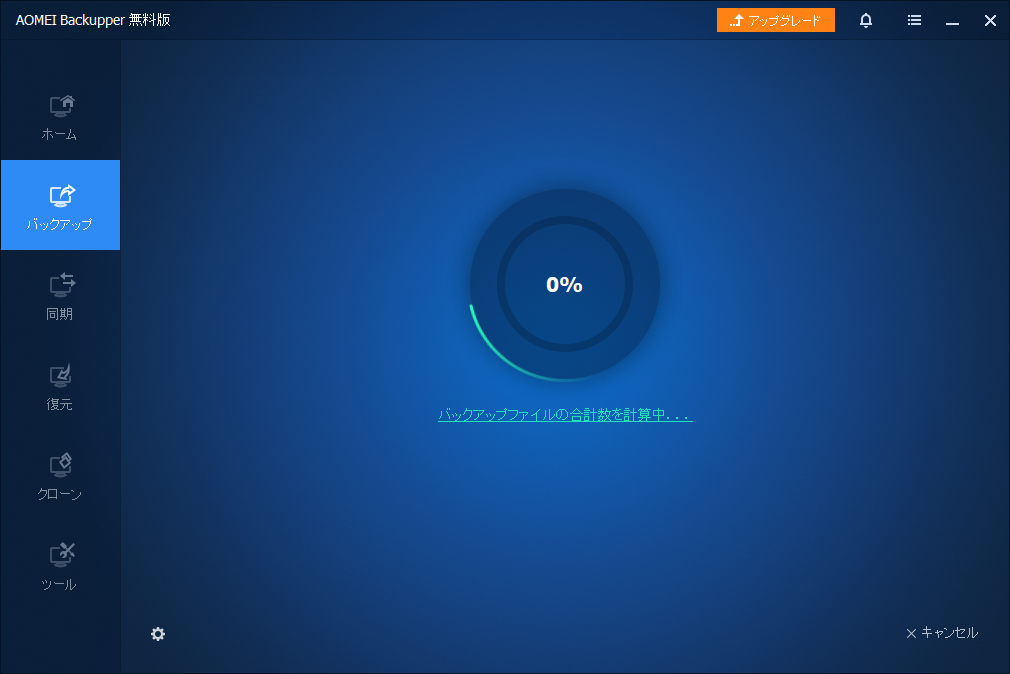
Task: Close the AOMEI Backupper window
Action: tap(990, 21)
